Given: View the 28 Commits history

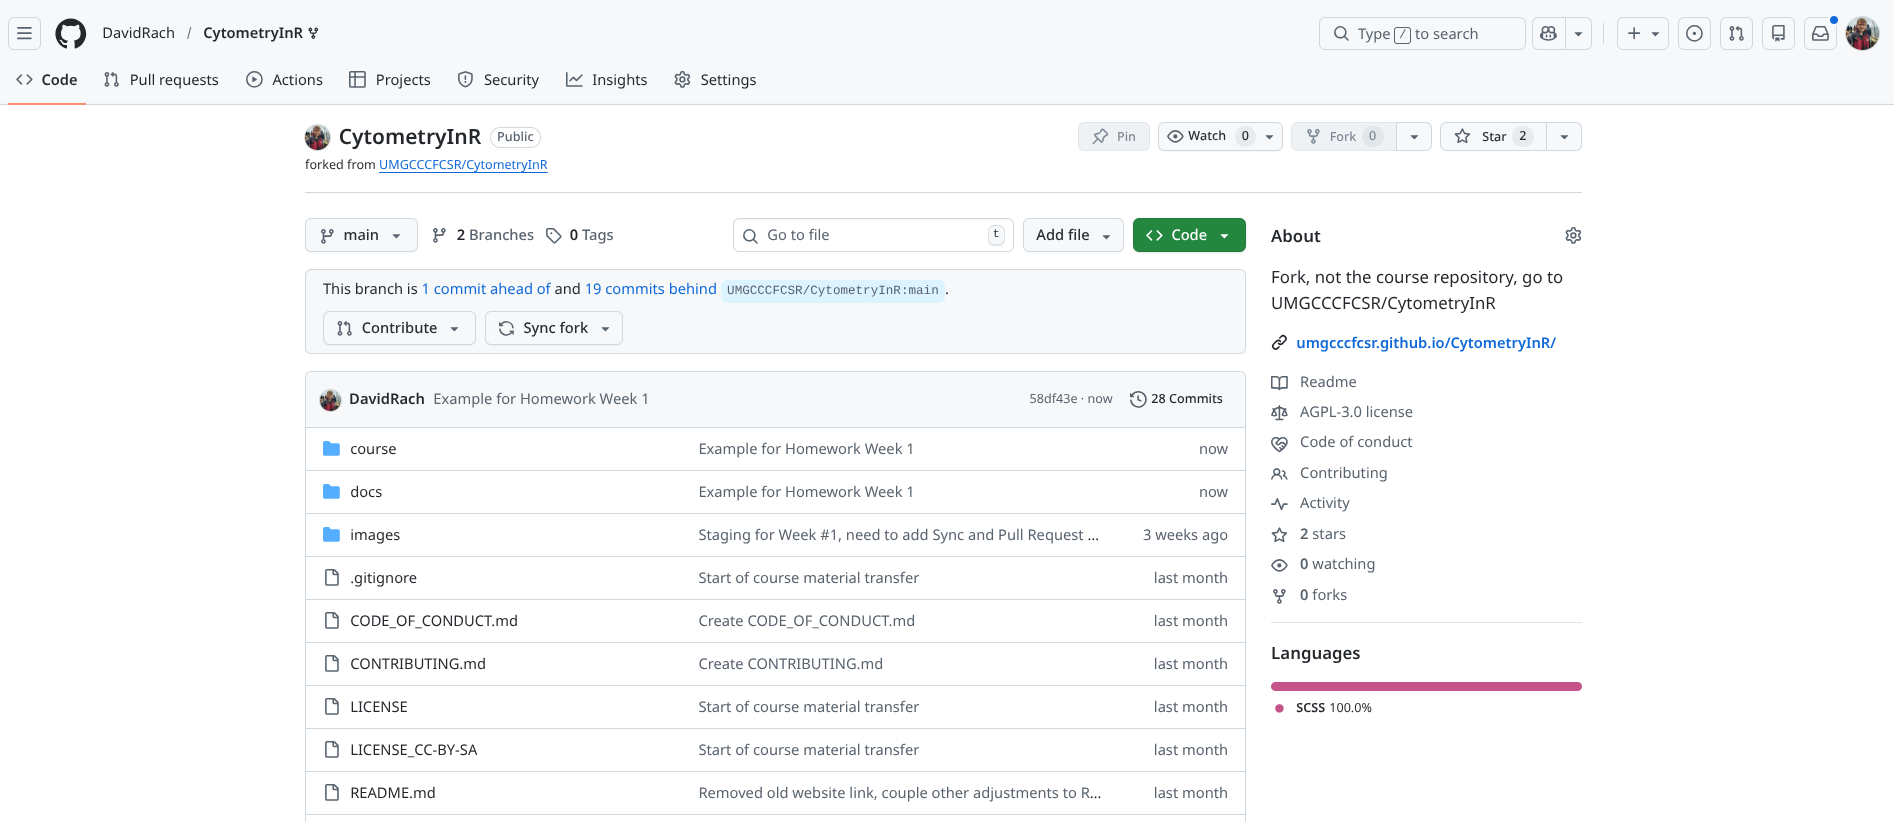Looking at the screenshot, I should (1176, 399).
